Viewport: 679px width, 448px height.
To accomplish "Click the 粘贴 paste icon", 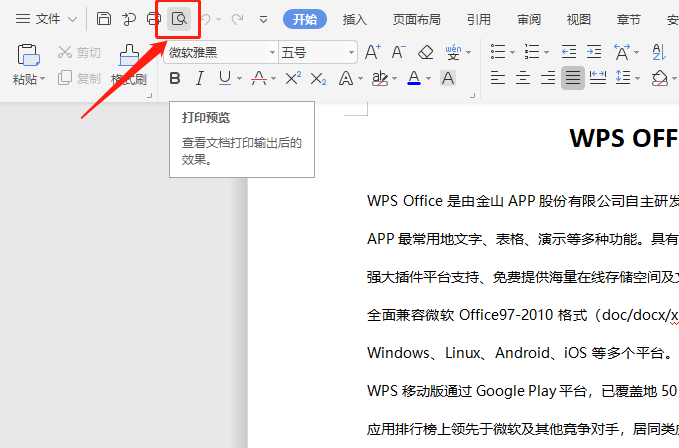I will click(28, 56).
